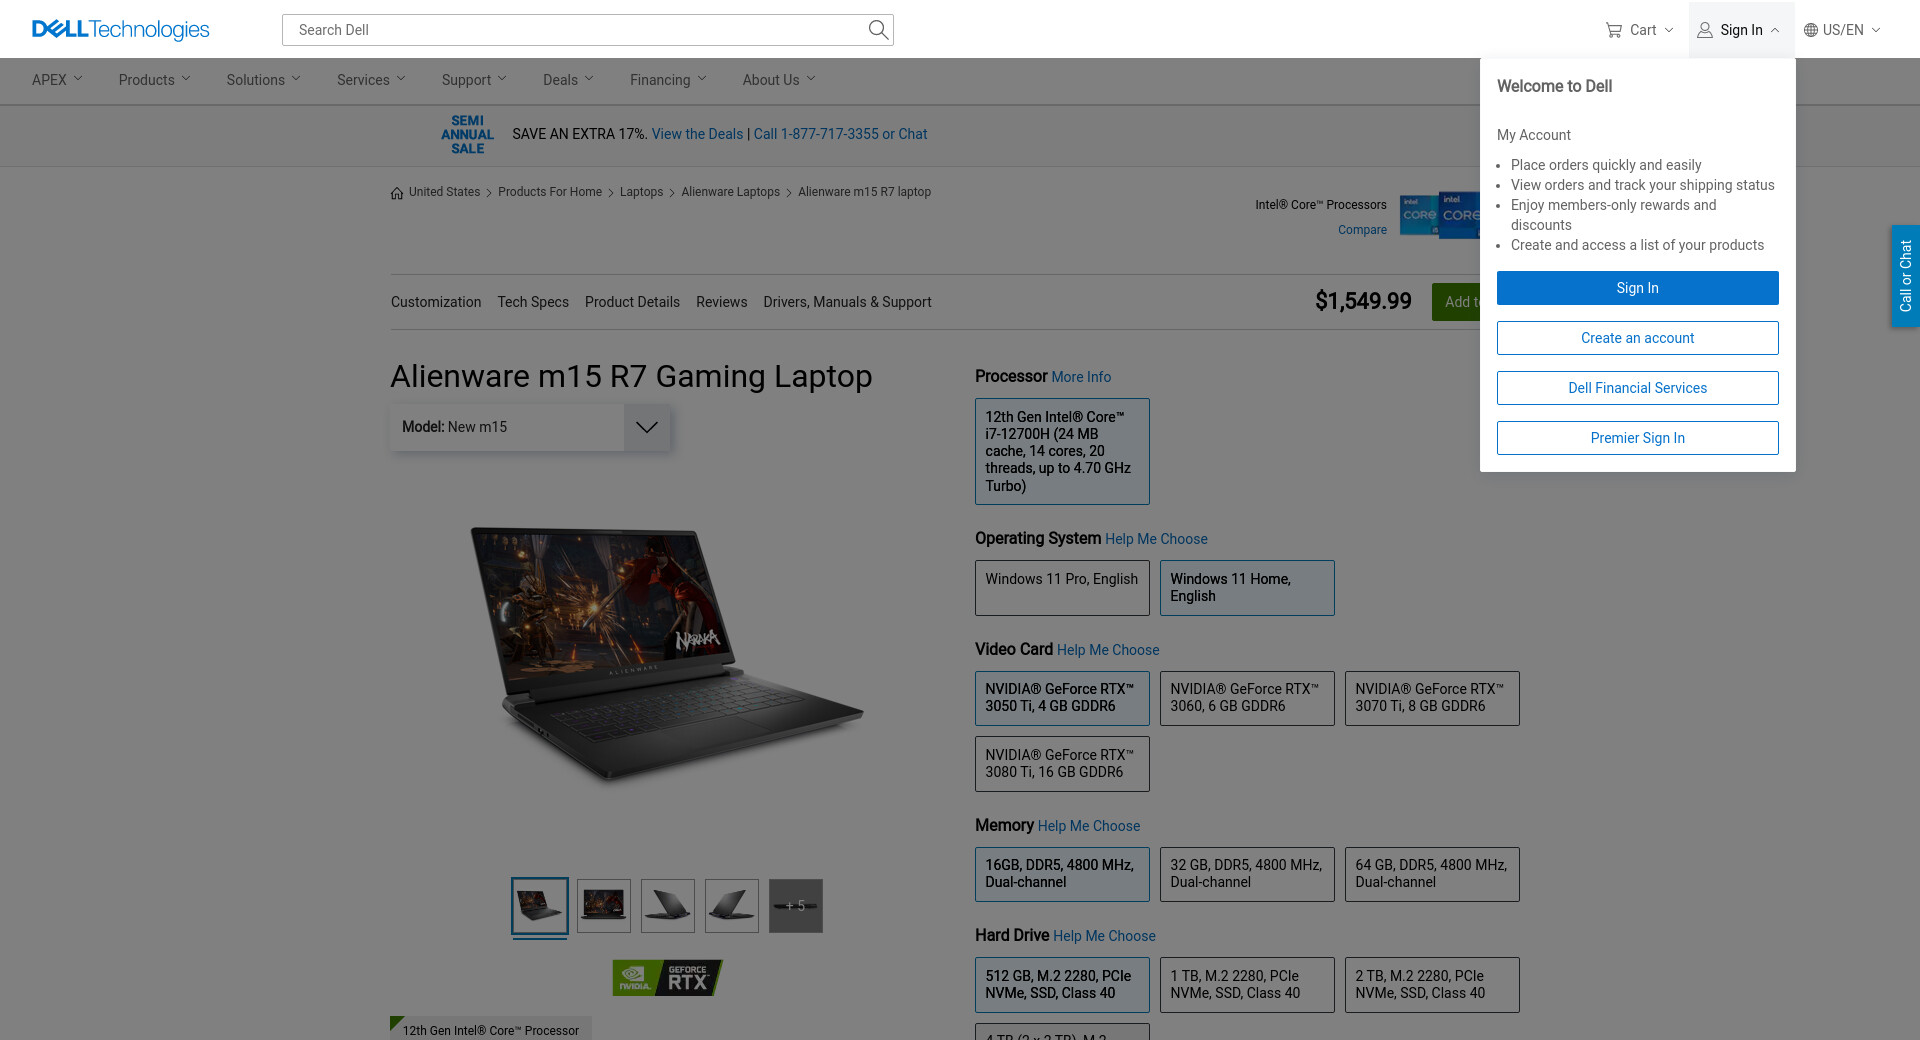The height and width of the screenshot is (1040, 1920).
Task: Open the Call or Chat side tab
Action: coord(1905,276)
